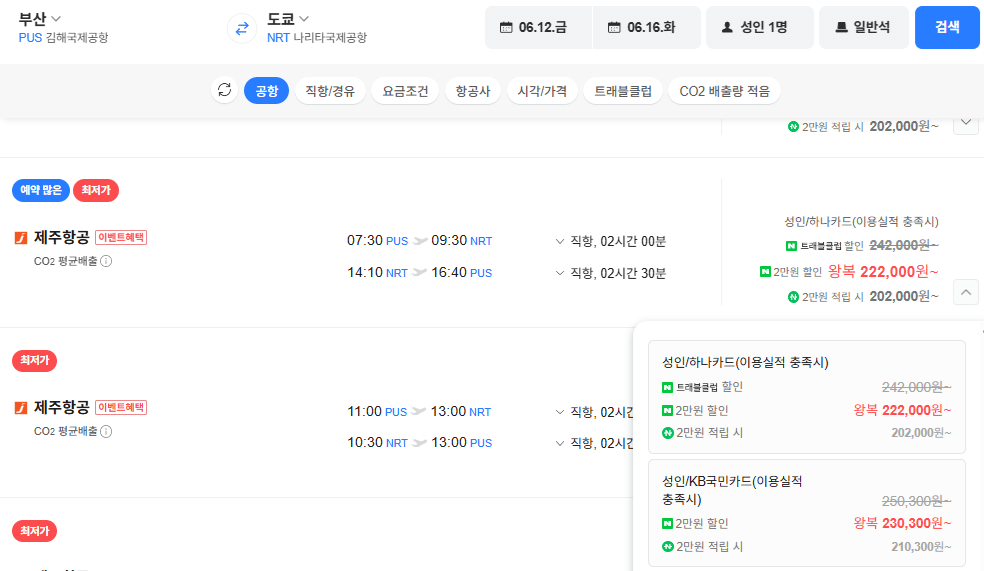Click the Jeju Air logo on 11:00 flight
984x571 pixels.
(21, 408)
